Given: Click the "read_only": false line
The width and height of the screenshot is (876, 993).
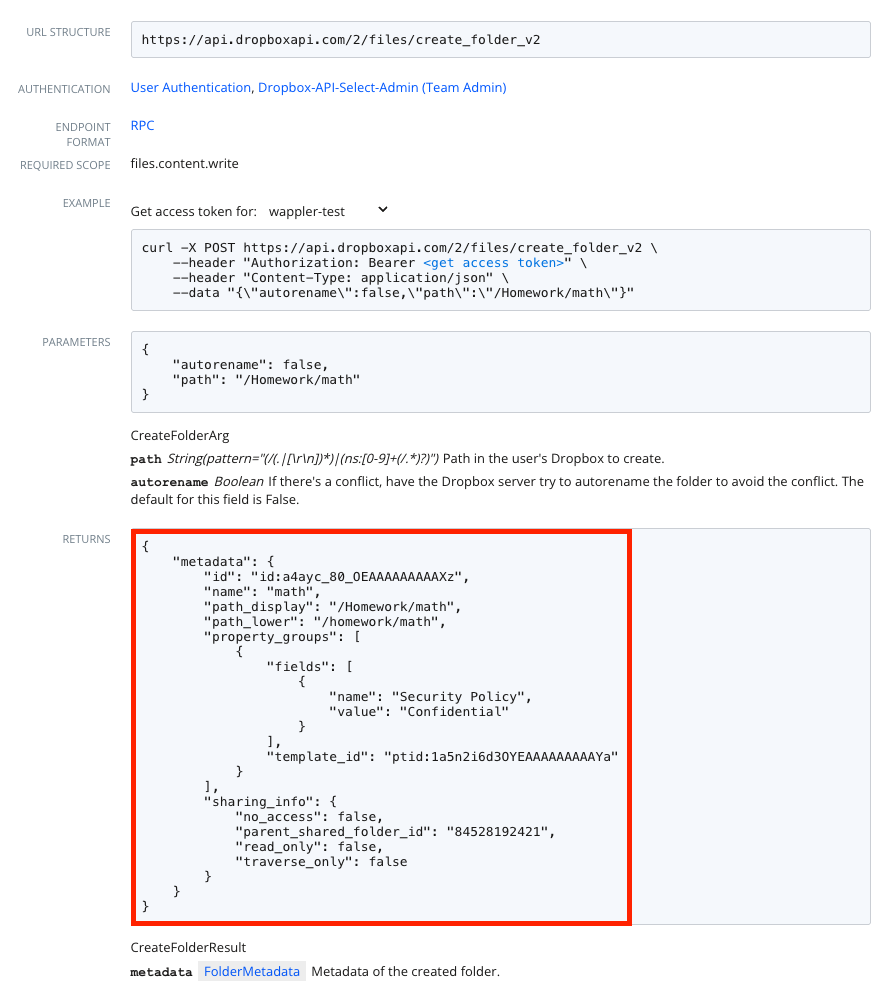Looking at the screenshot, I should point(309,847).
